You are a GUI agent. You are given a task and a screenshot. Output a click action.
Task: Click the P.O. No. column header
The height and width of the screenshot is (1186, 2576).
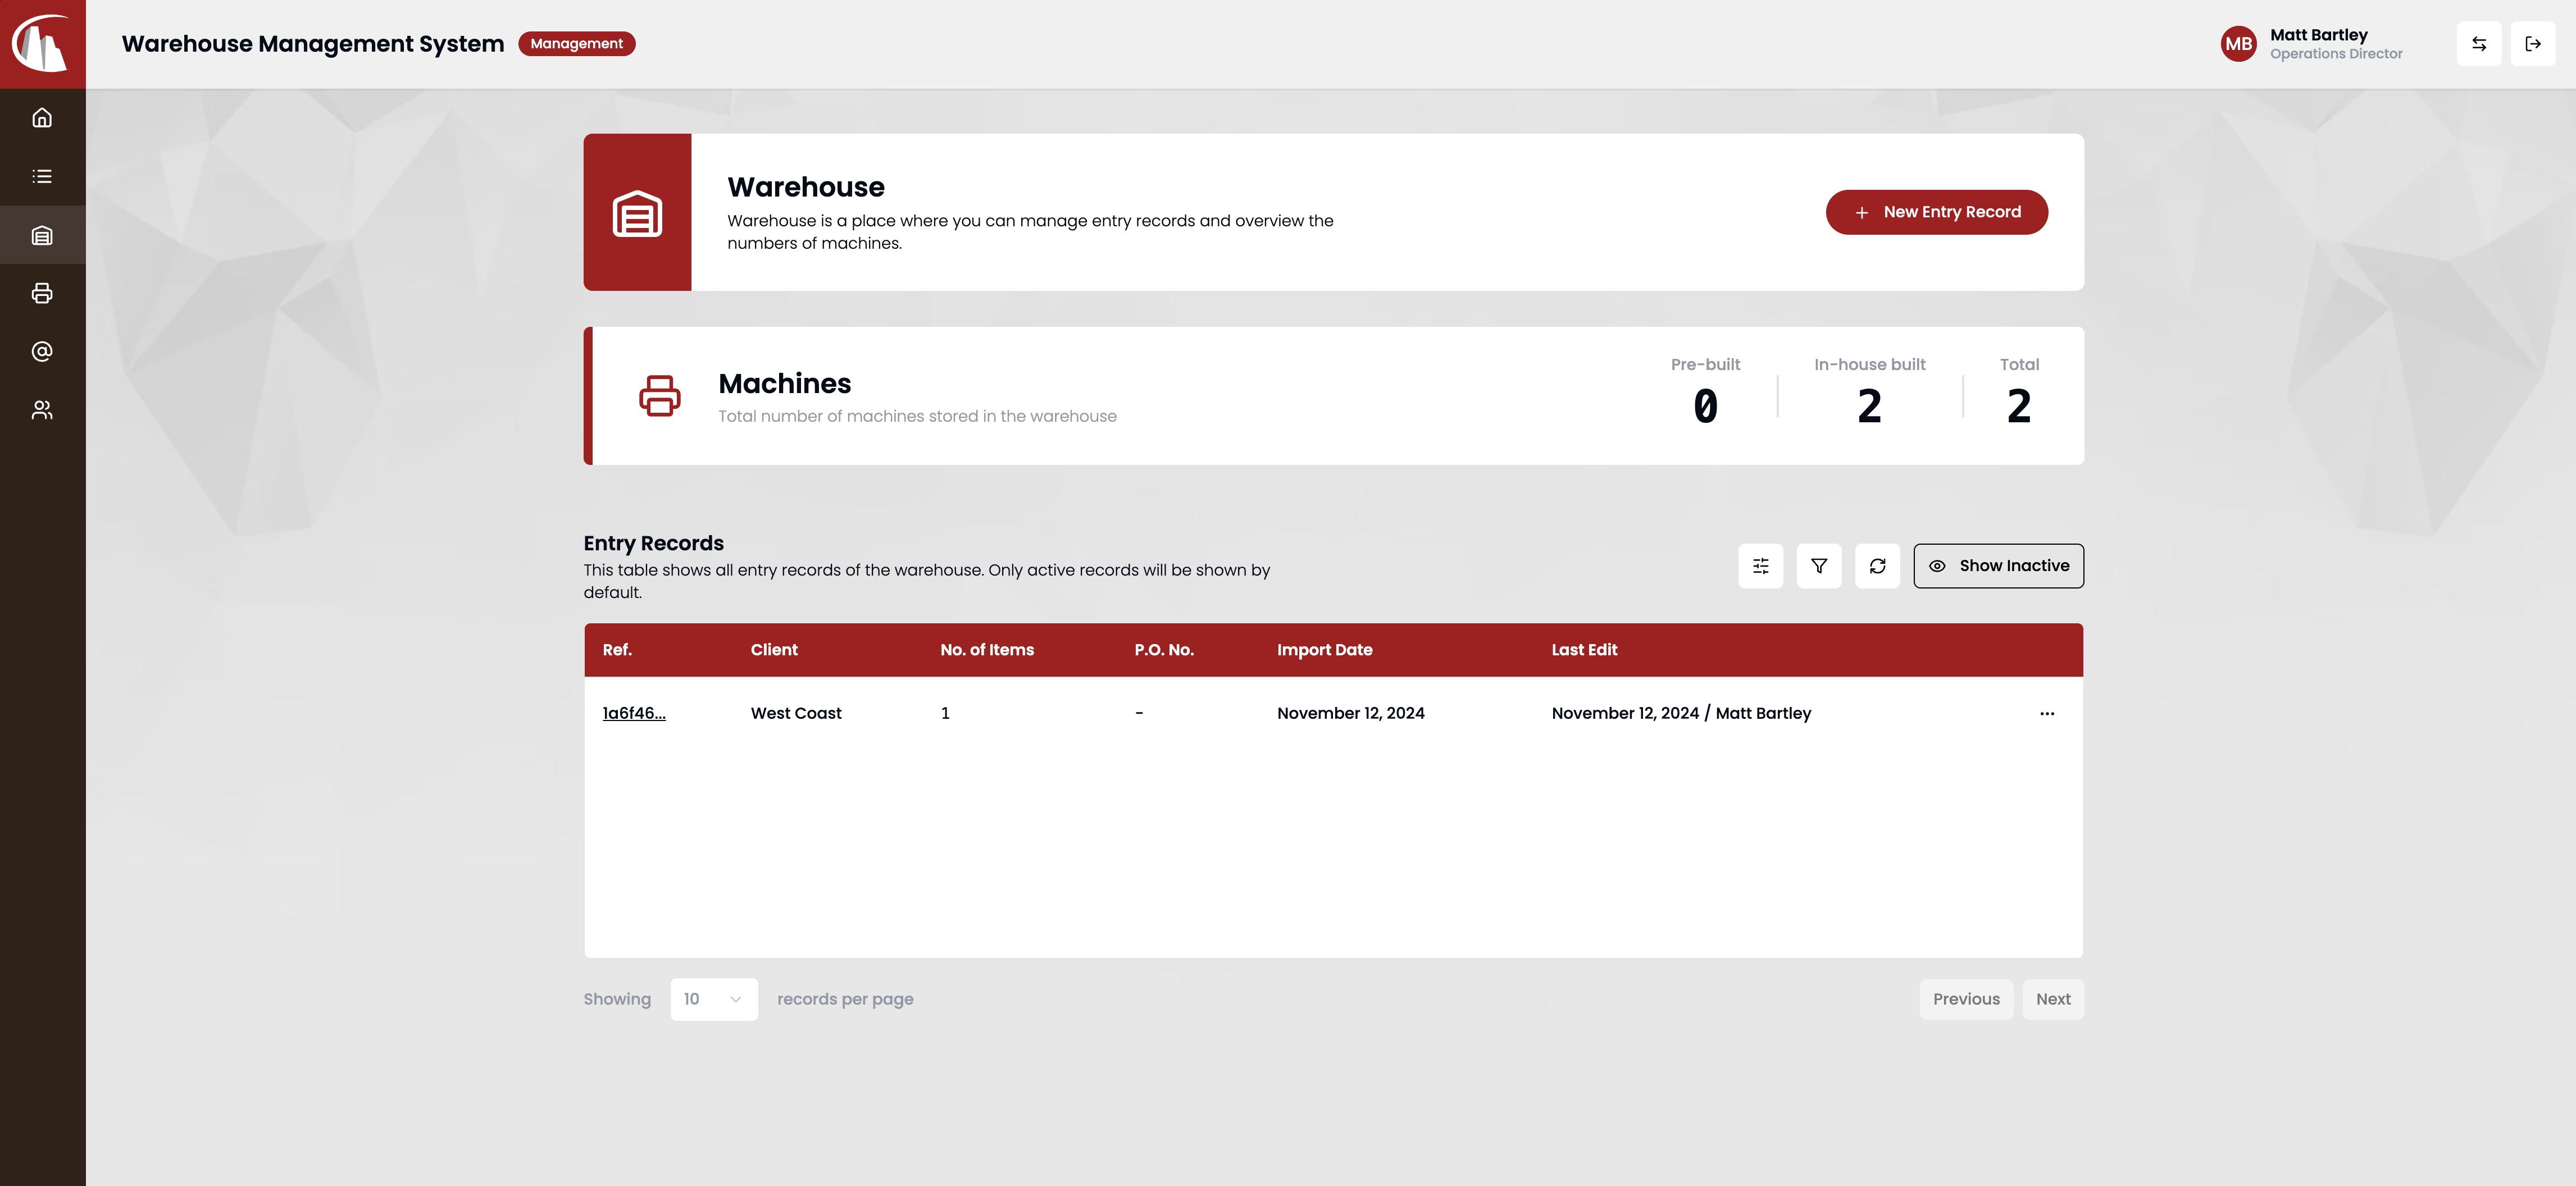coord(1164,650)
